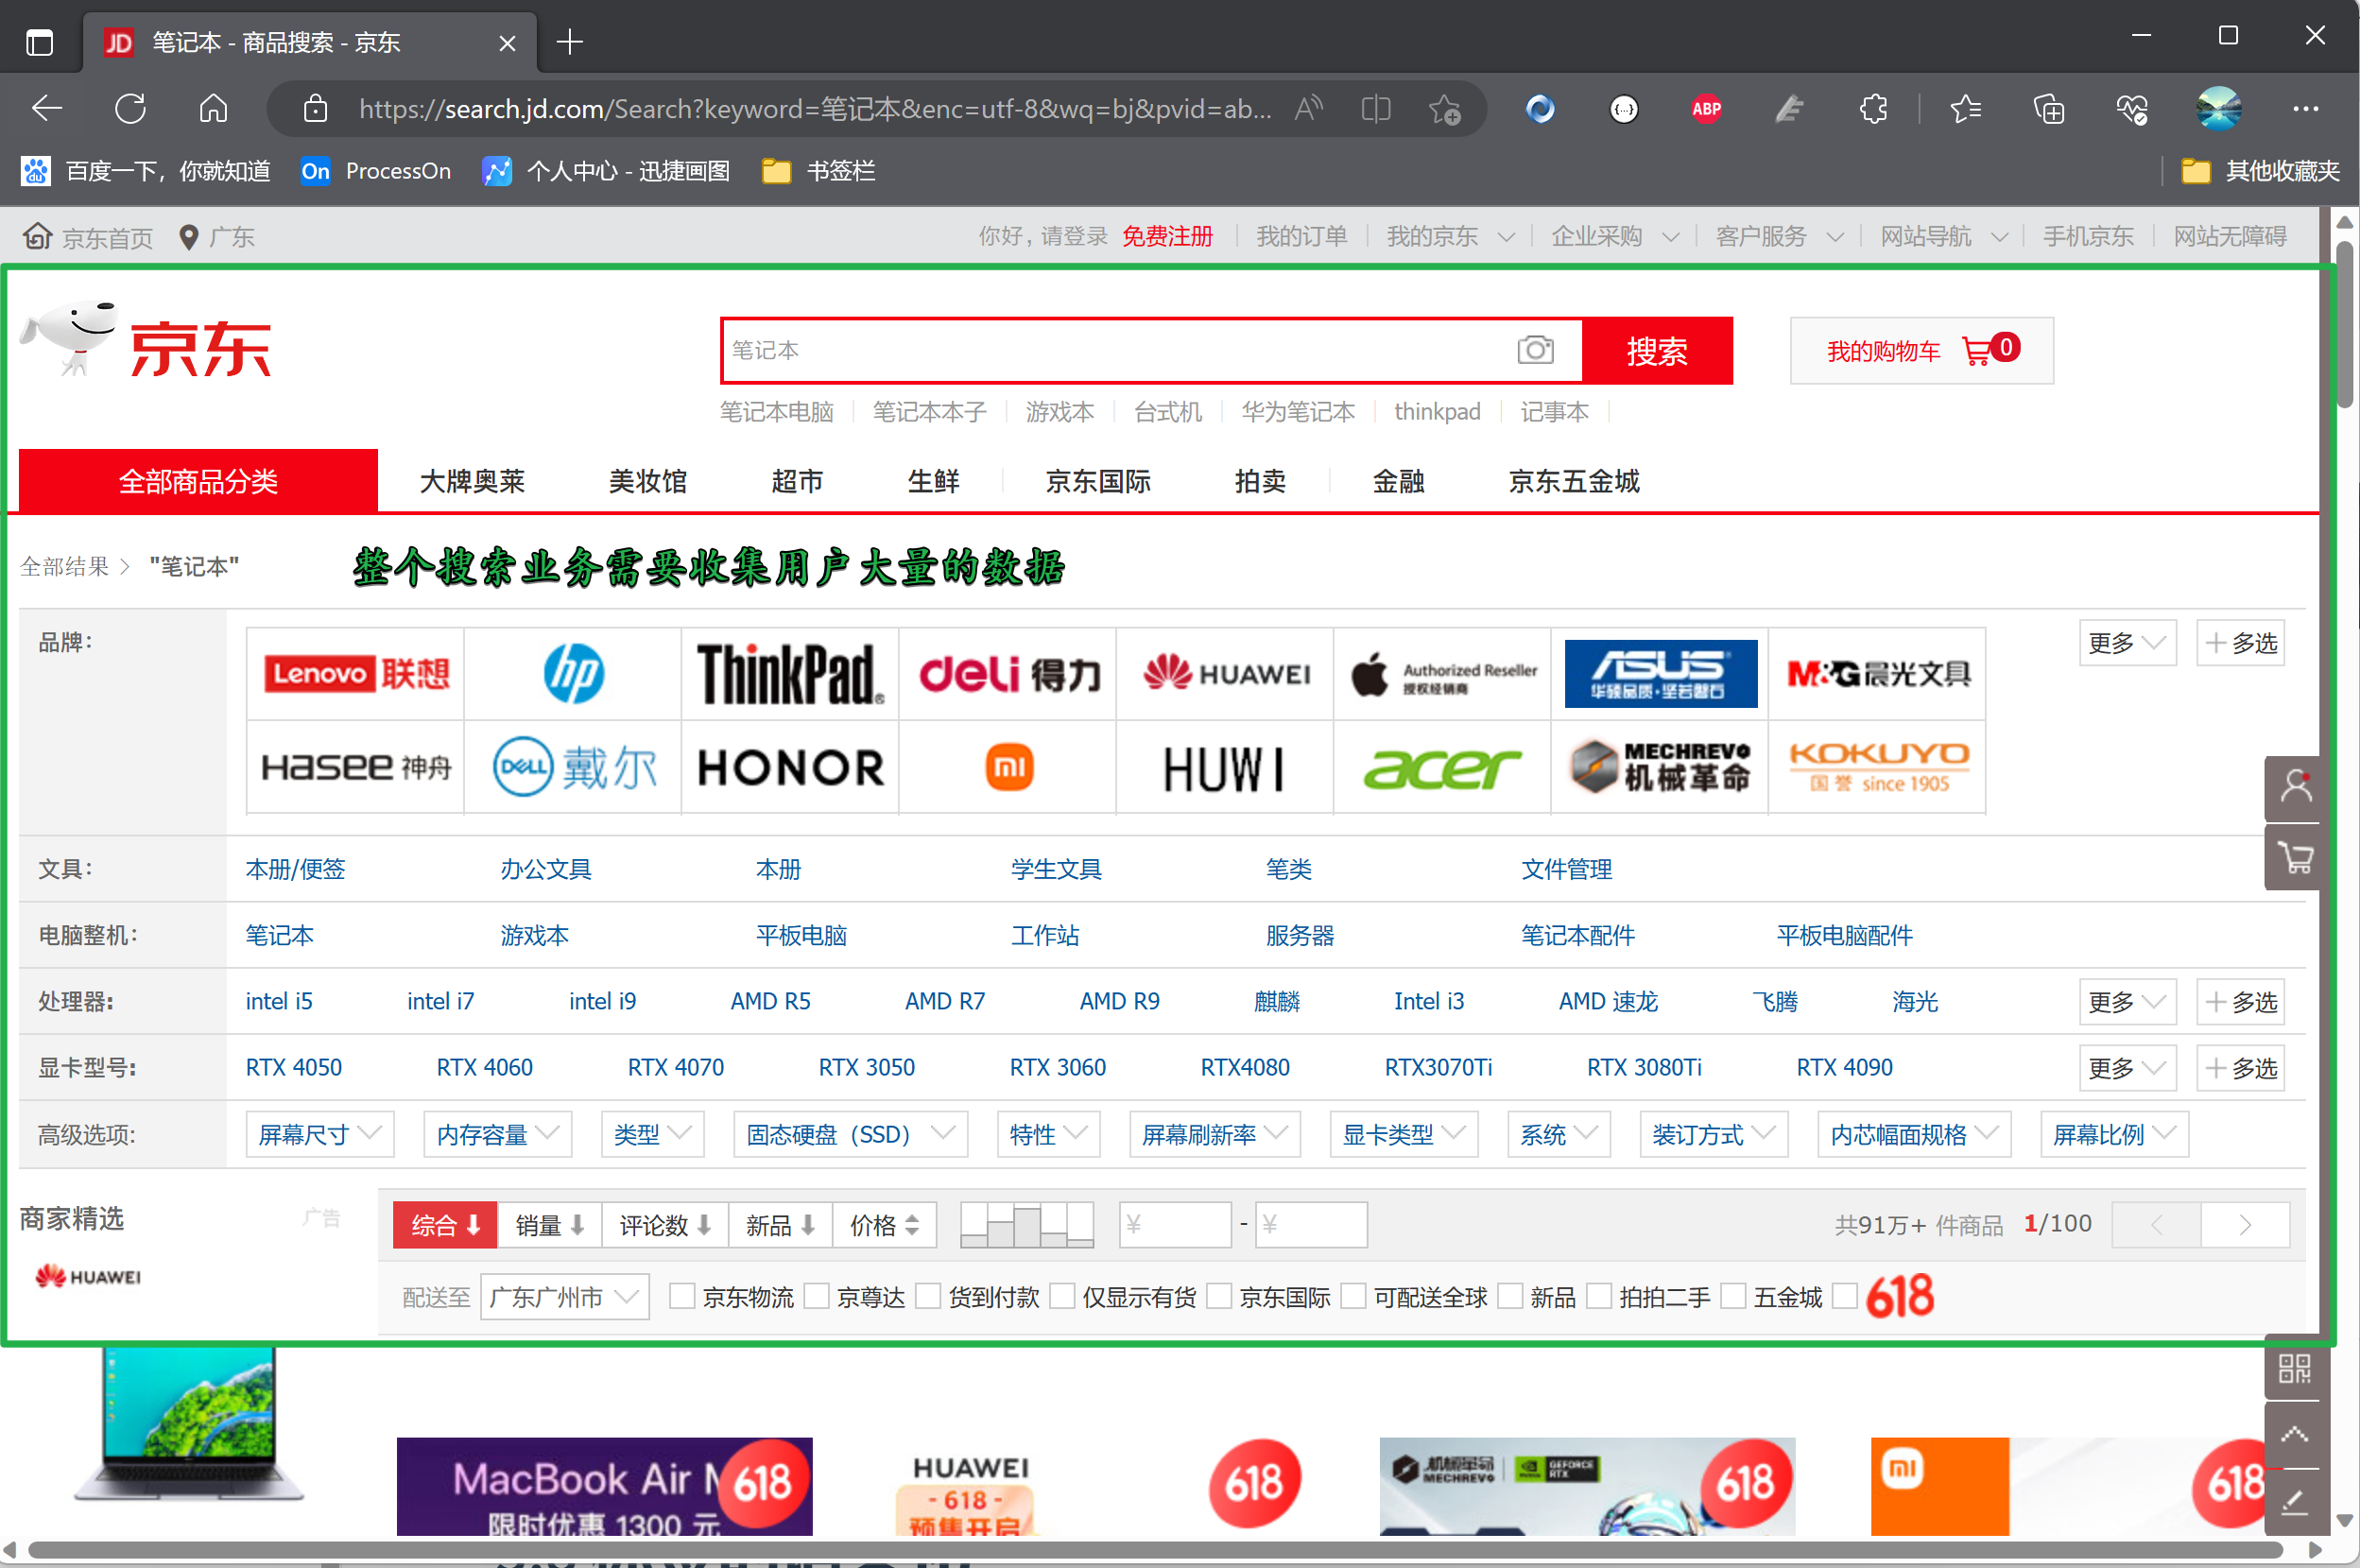The height and width of the screenshot is (1568, 2360).
Task: Click the RTX 4060 filter link
Action: click(484, 1067)
